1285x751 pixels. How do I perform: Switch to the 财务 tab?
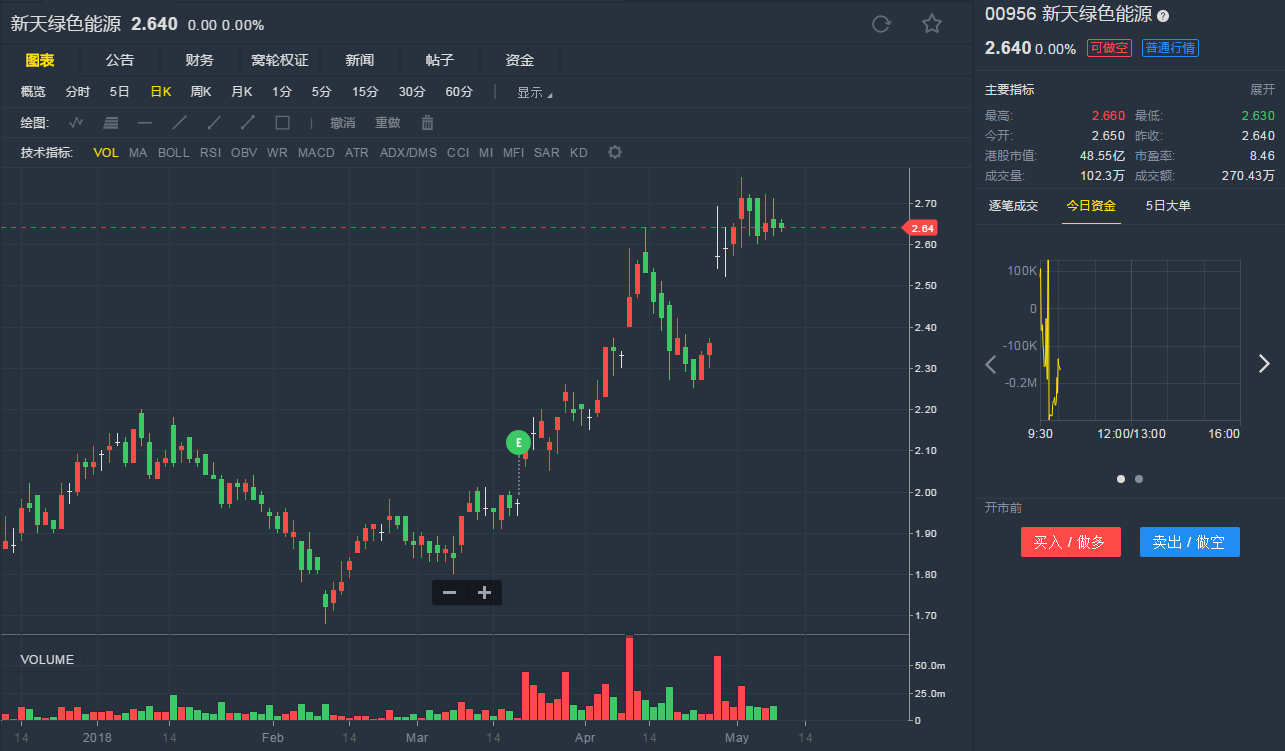click(x=199, y=60)
